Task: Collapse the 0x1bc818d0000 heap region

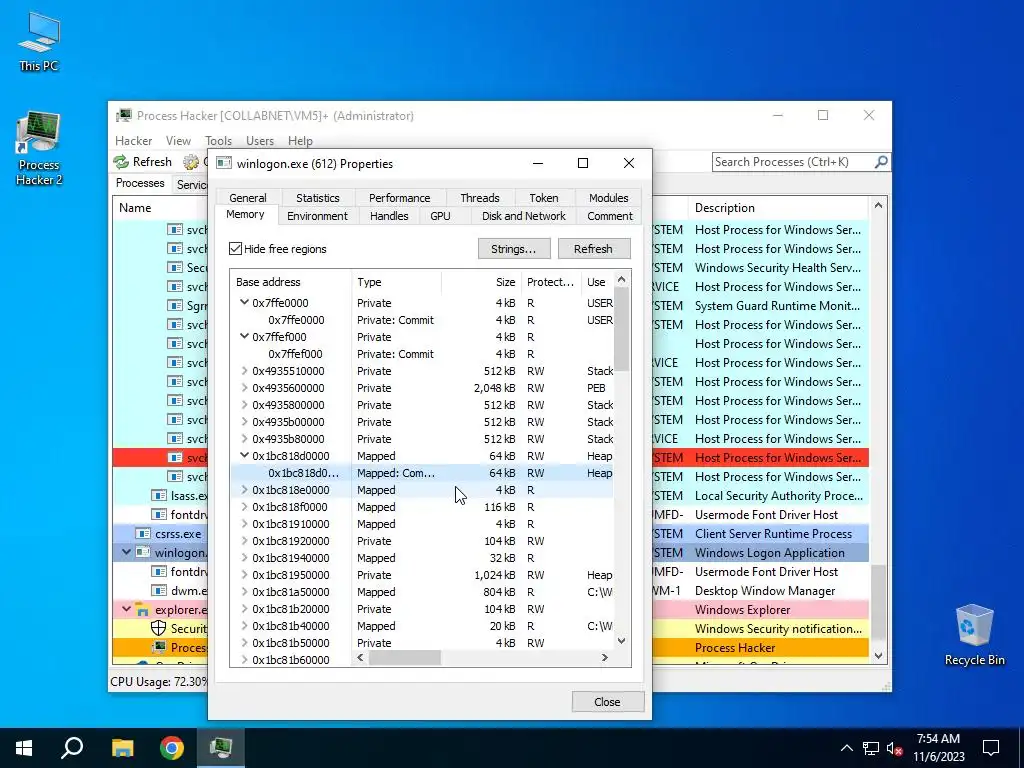Action: (244, 455)
